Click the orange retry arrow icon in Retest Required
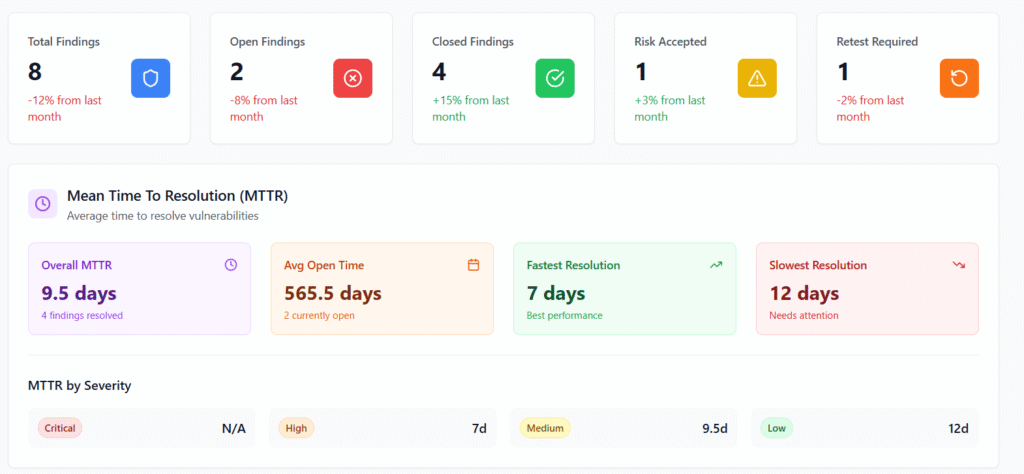 (x=959, y=78)
